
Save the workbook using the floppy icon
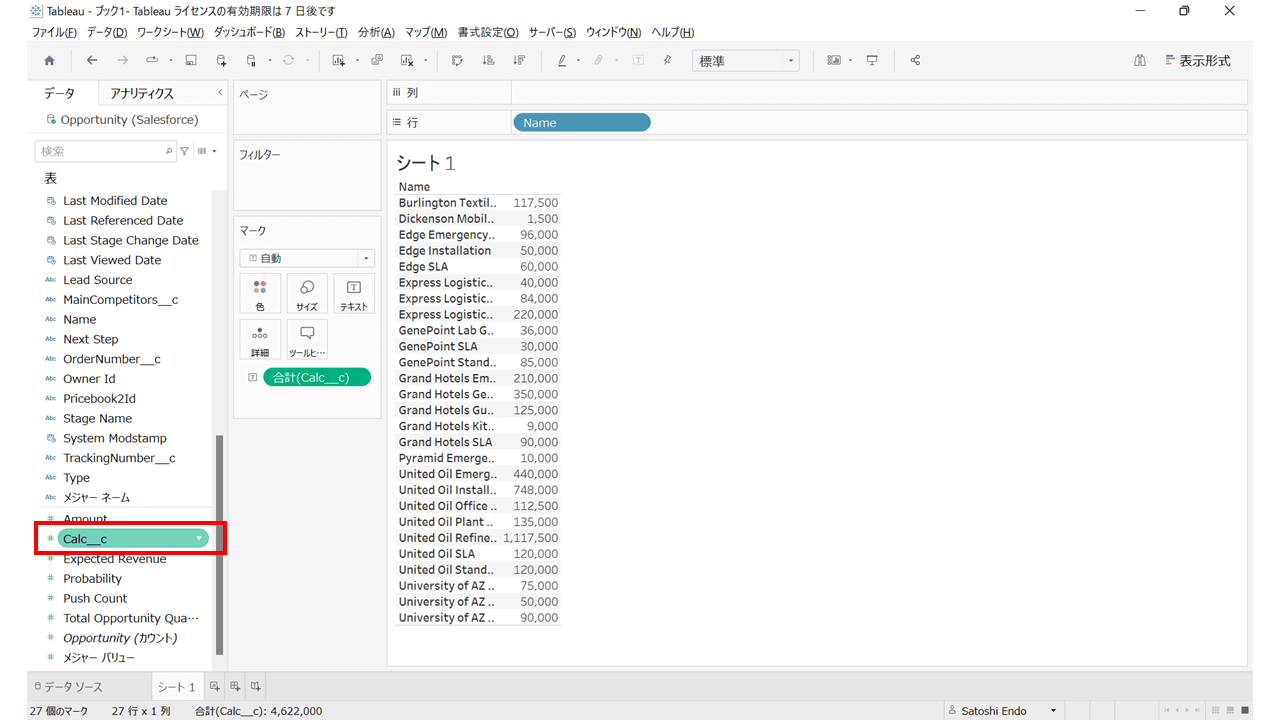coord(191,61)
